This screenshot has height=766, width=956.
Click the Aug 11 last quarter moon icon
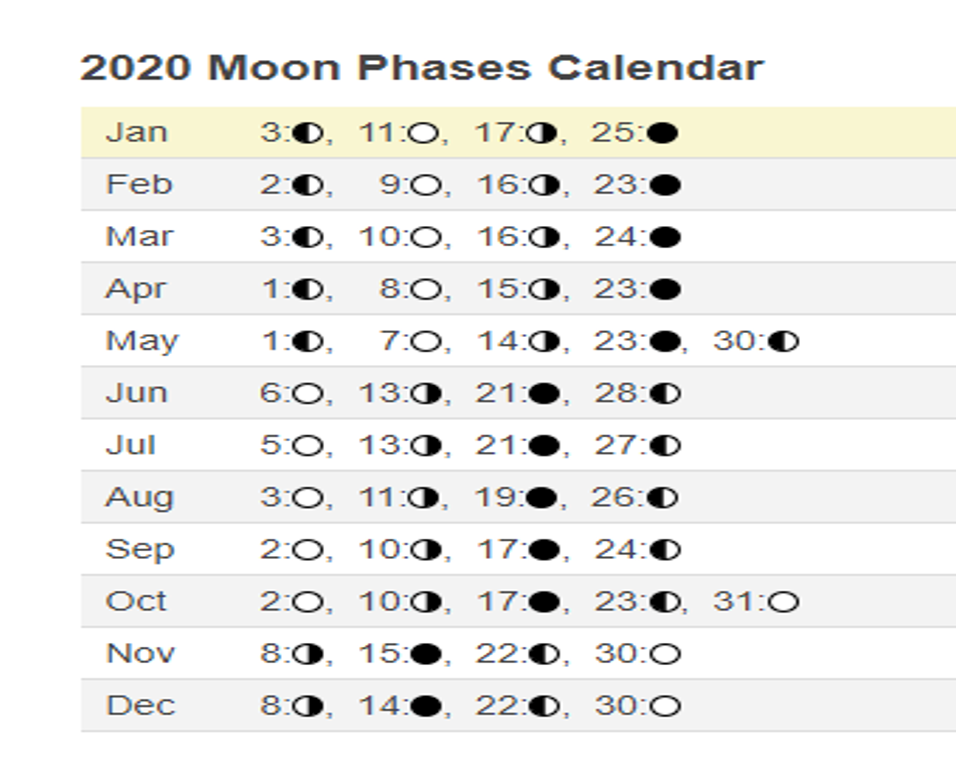click(x=423, y=498)
